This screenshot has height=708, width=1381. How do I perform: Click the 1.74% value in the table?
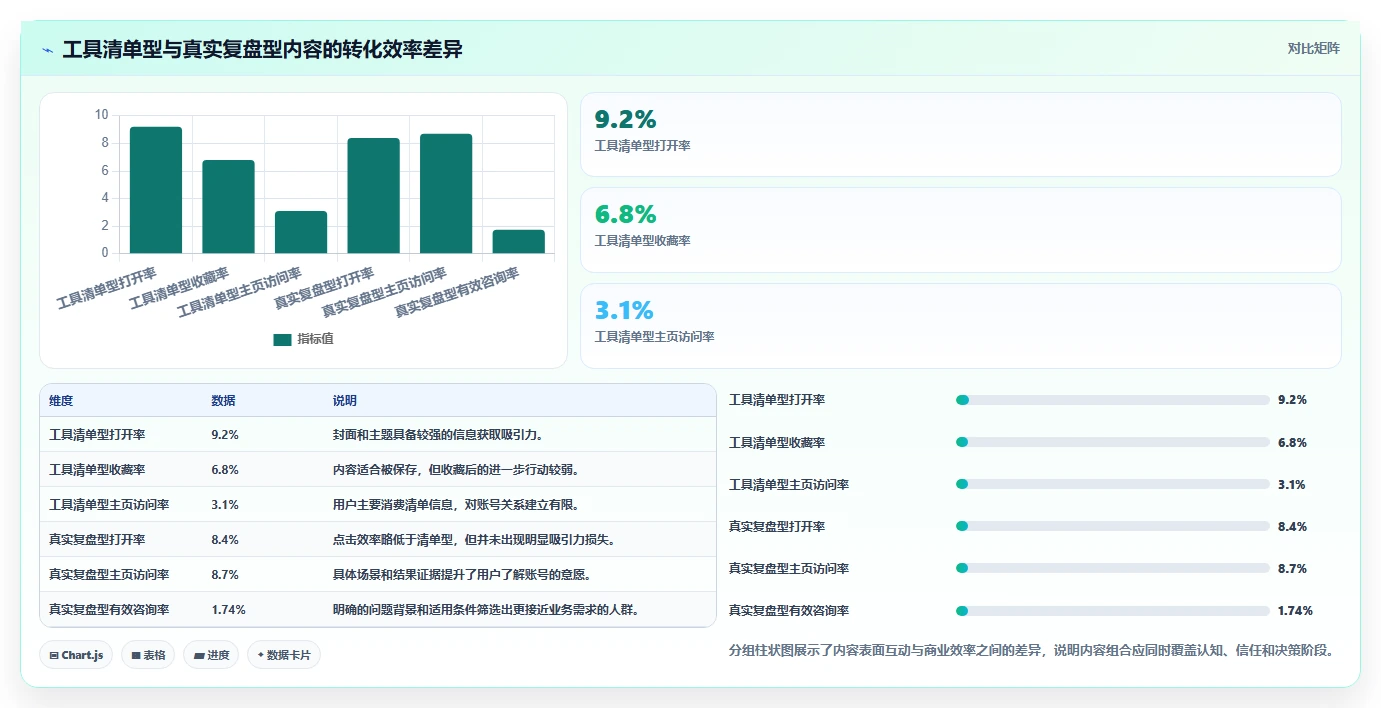pyautogui.click(x=228, y=610)
